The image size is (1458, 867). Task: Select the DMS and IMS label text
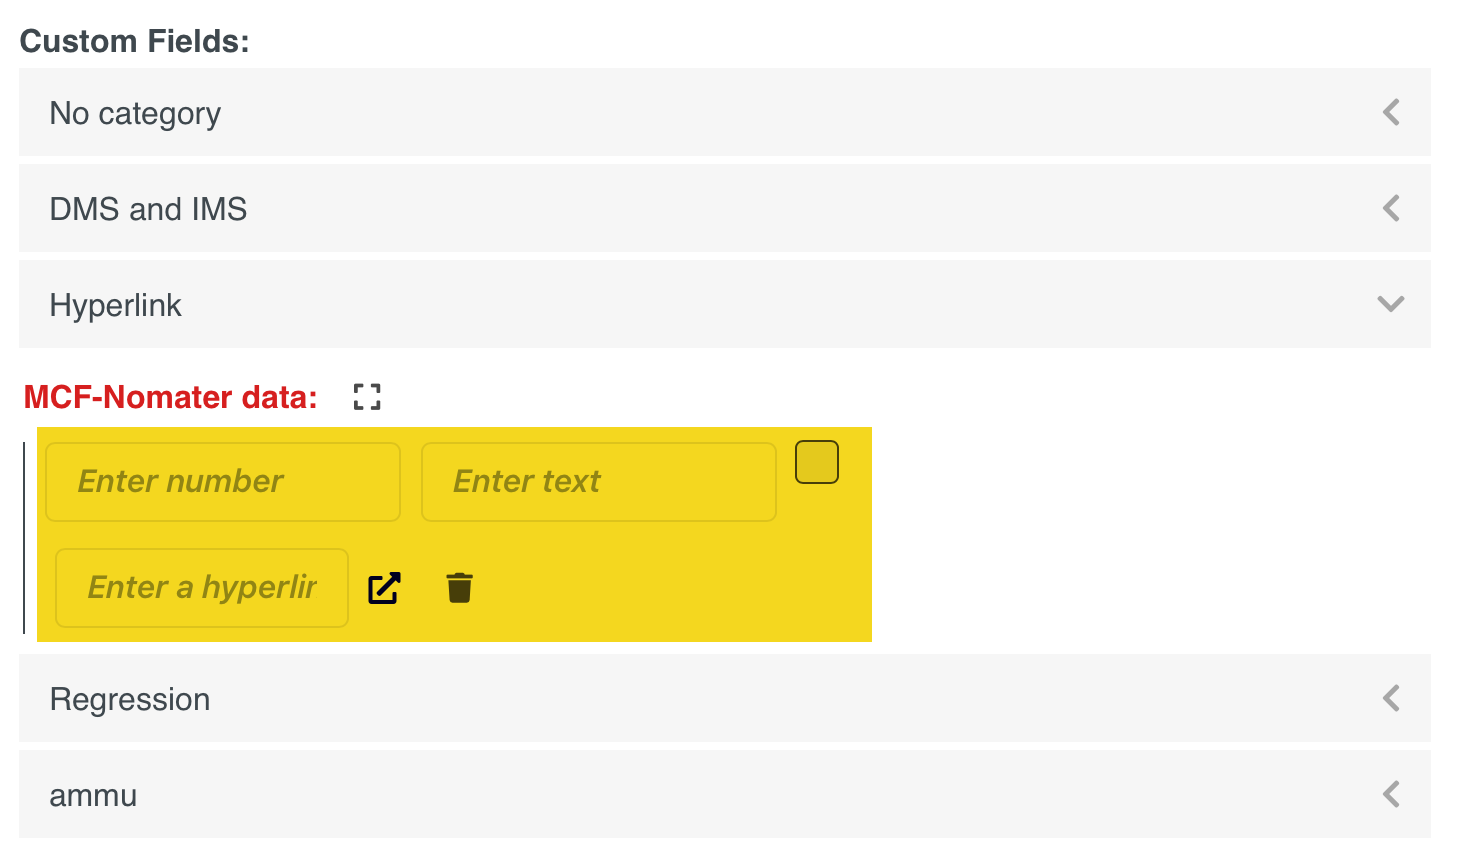pos(148,209)
